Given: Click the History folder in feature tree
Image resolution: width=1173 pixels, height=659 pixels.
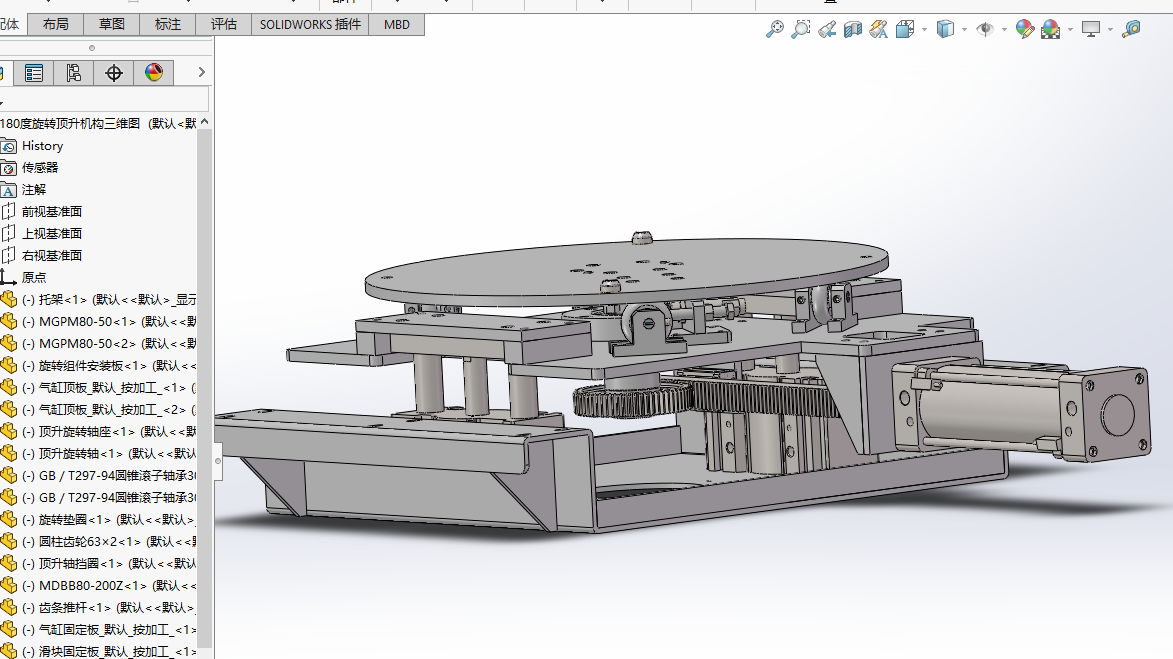Looking at the screenshot, I should click(42, 146).
